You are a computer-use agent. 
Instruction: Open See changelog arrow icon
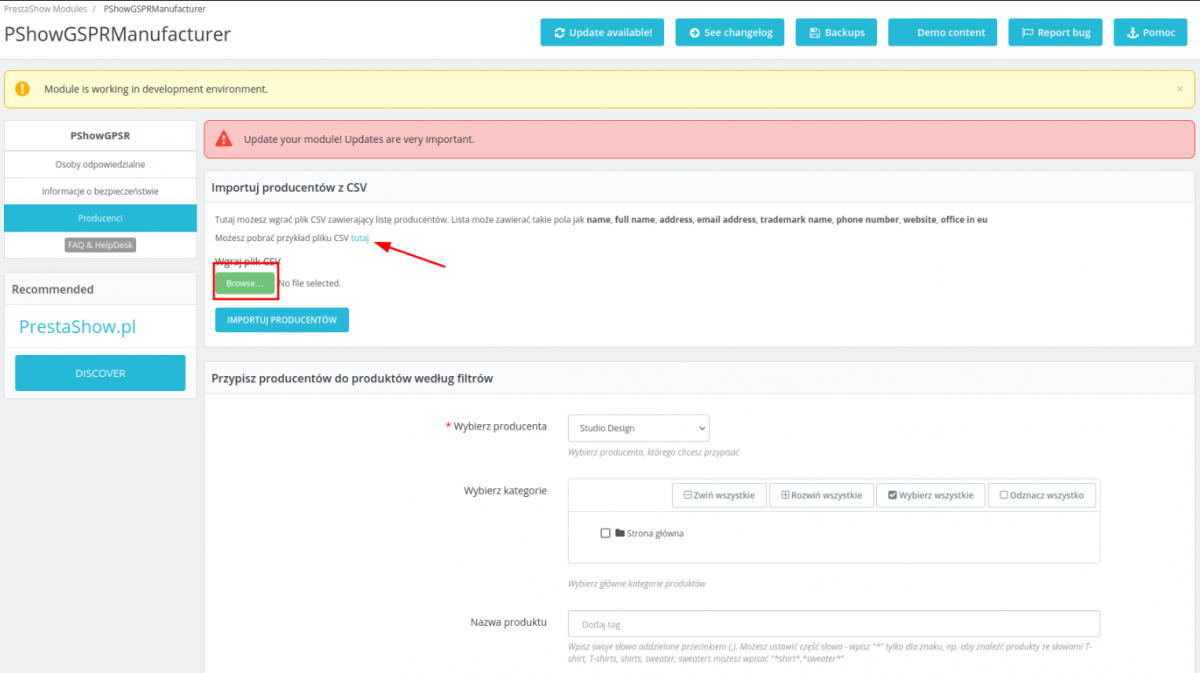tap(694, 32)
